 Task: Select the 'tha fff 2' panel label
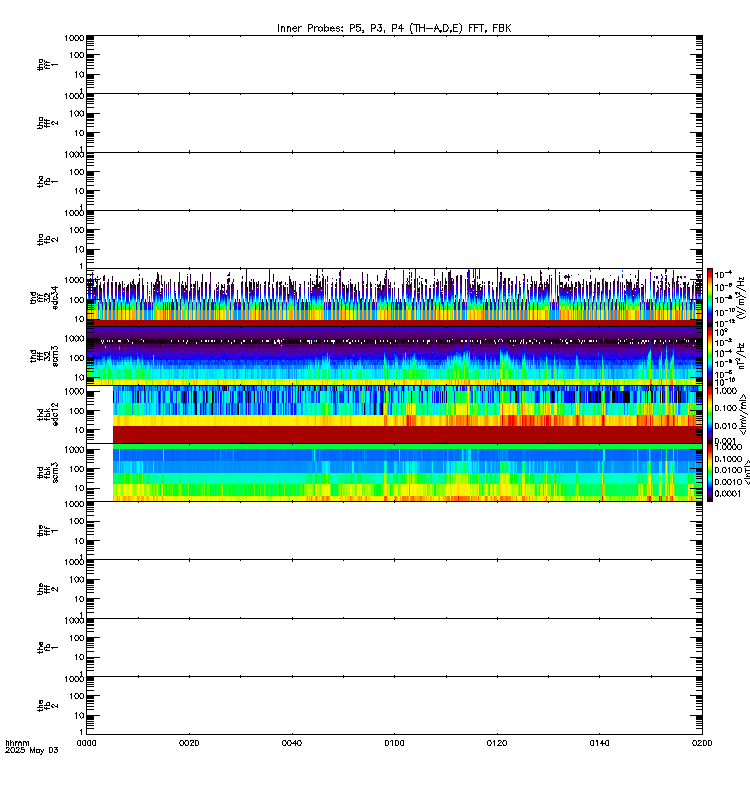coord(47,123)
